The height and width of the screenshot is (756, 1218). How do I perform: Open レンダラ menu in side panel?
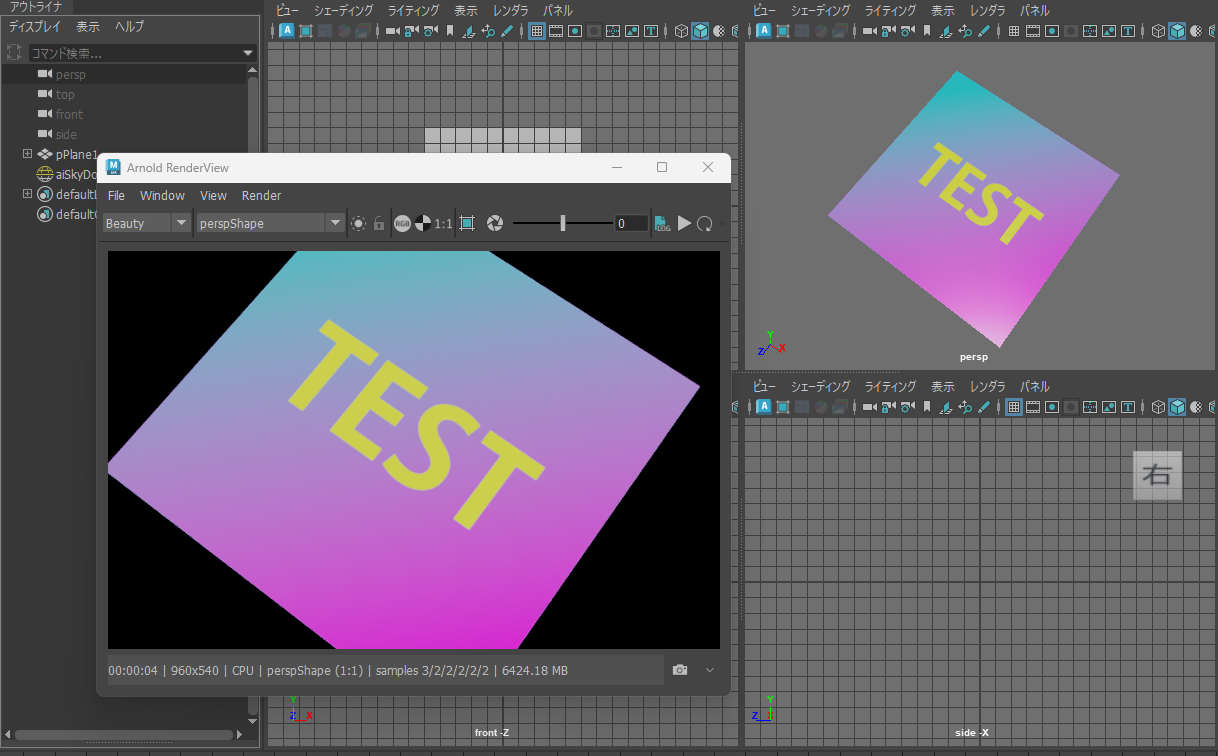(x=988, y=386)
